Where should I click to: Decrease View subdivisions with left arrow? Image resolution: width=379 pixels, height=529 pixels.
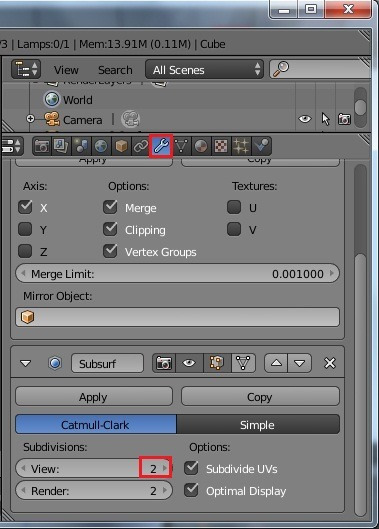click(x=23, y=468)
